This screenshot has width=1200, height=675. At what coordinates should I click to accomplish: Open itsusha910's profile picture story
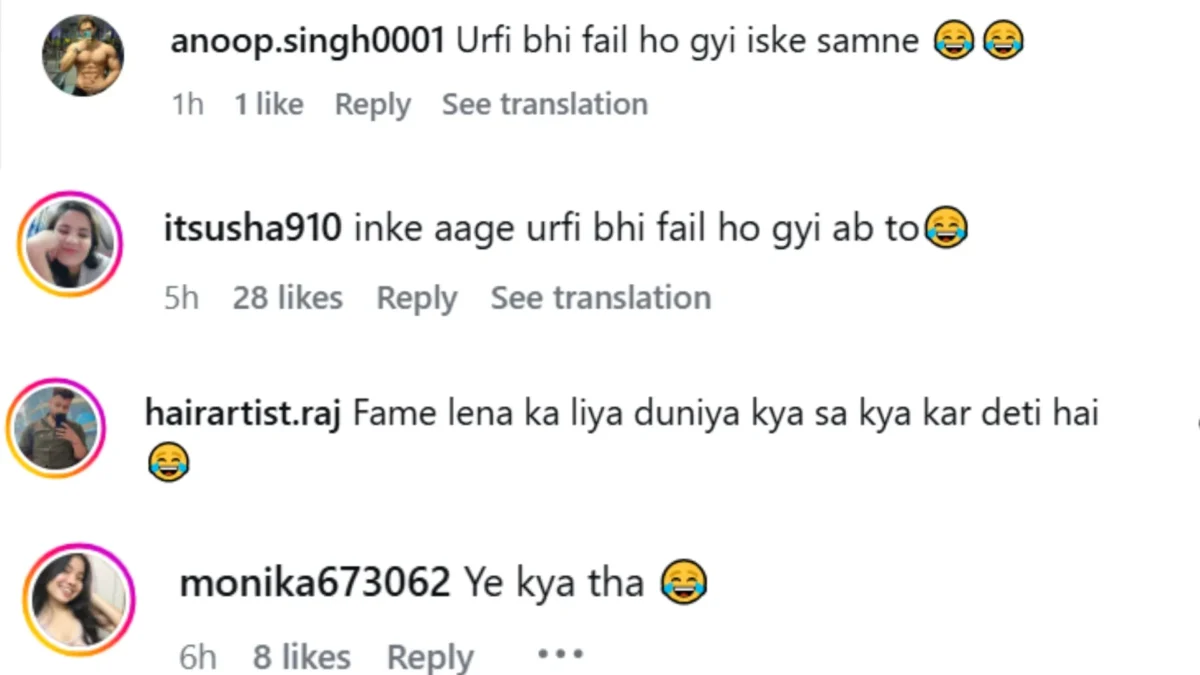71,244
